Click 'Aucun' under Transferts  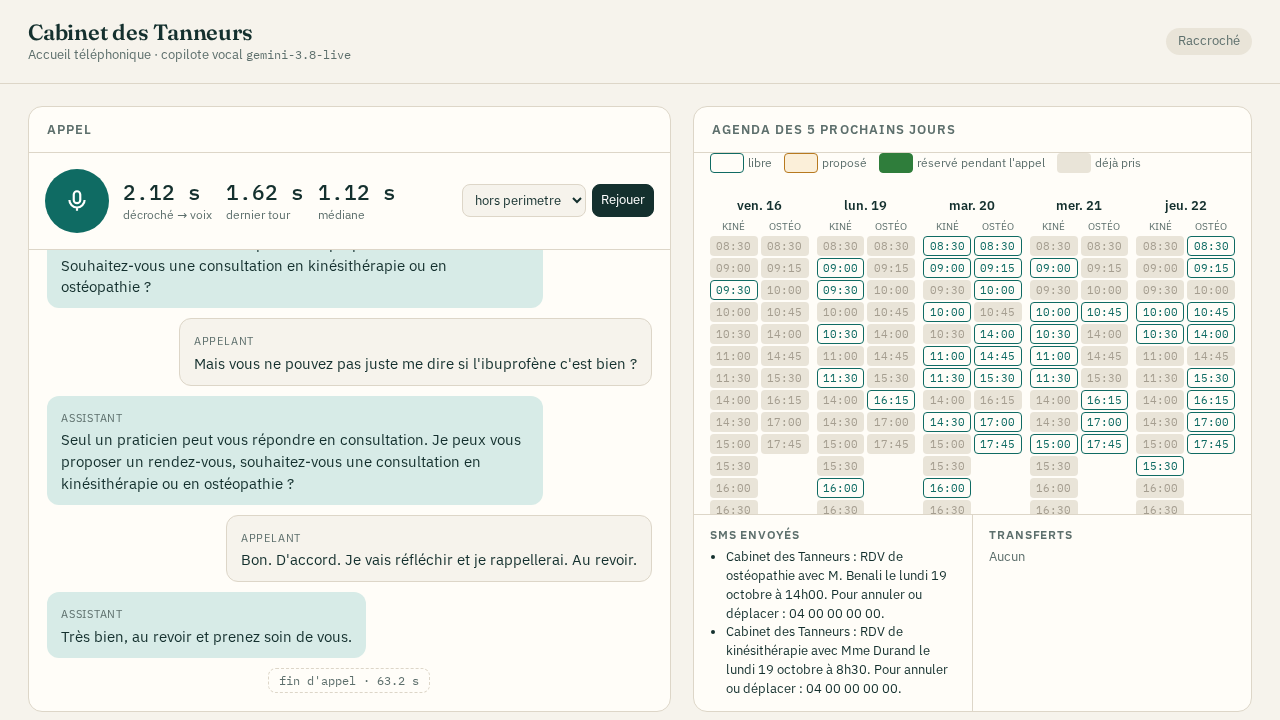(1007, 557)
